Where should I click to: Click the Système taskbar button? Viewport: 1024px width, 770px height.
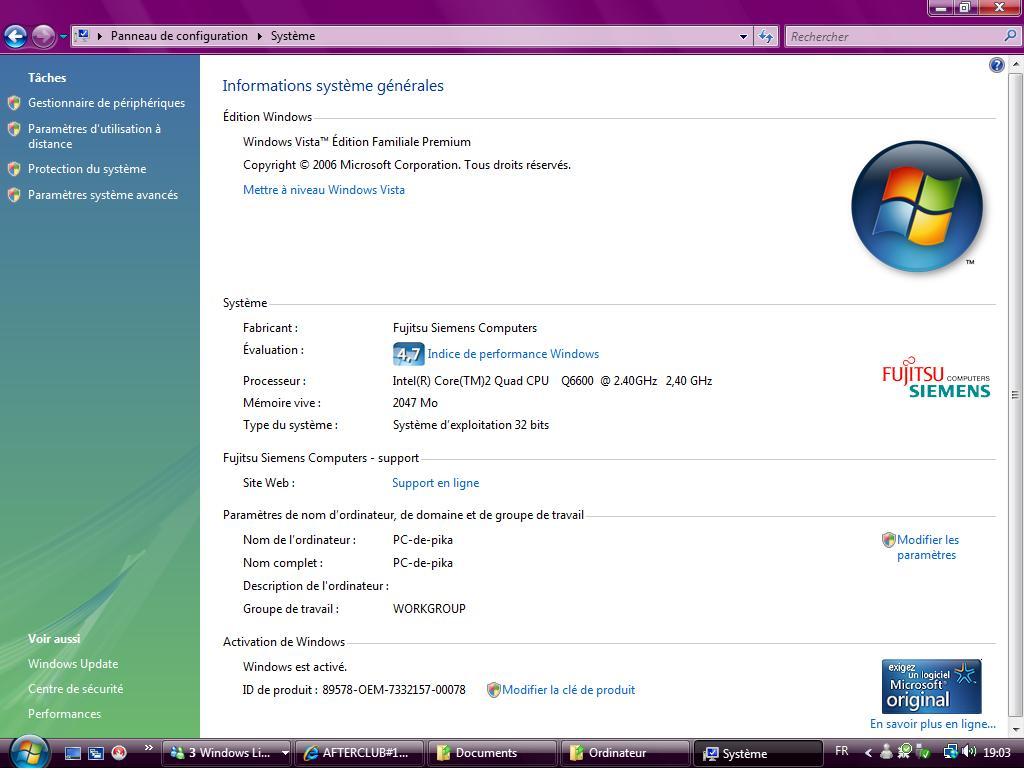pos(758,754)
